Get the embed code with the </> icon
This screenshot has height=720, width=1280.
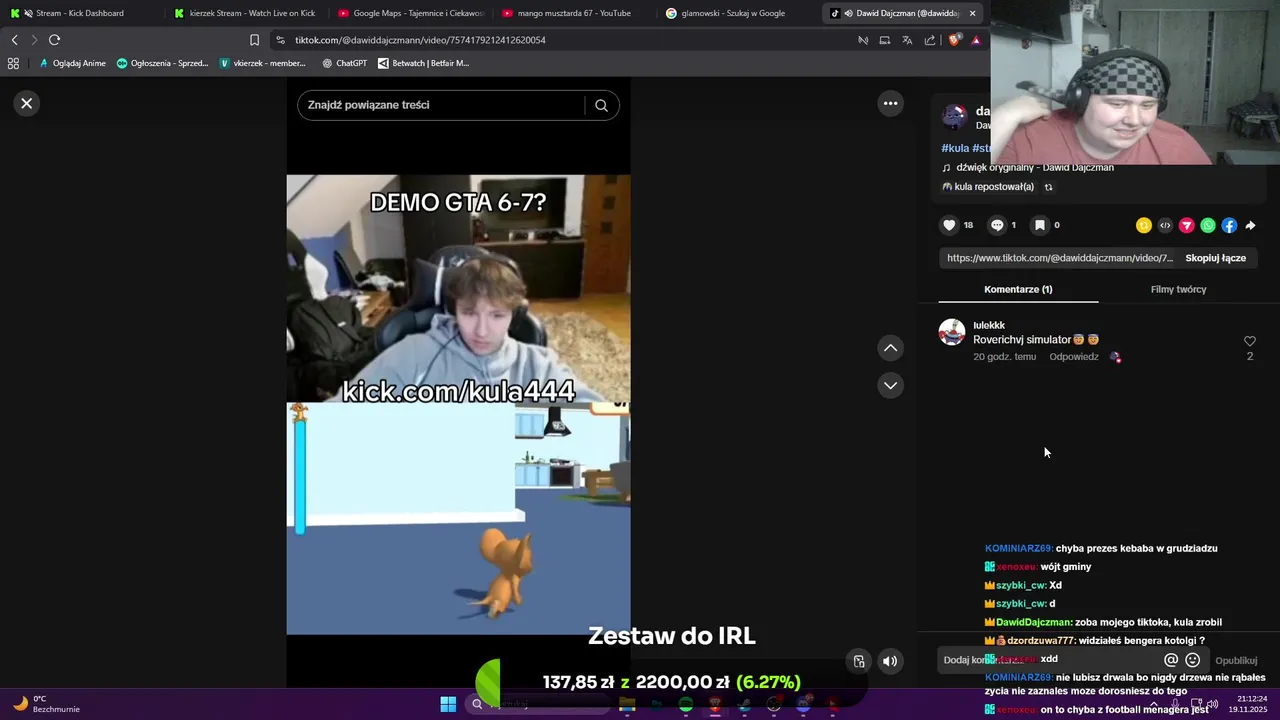pyautogui.click(x=1165, y=226)
